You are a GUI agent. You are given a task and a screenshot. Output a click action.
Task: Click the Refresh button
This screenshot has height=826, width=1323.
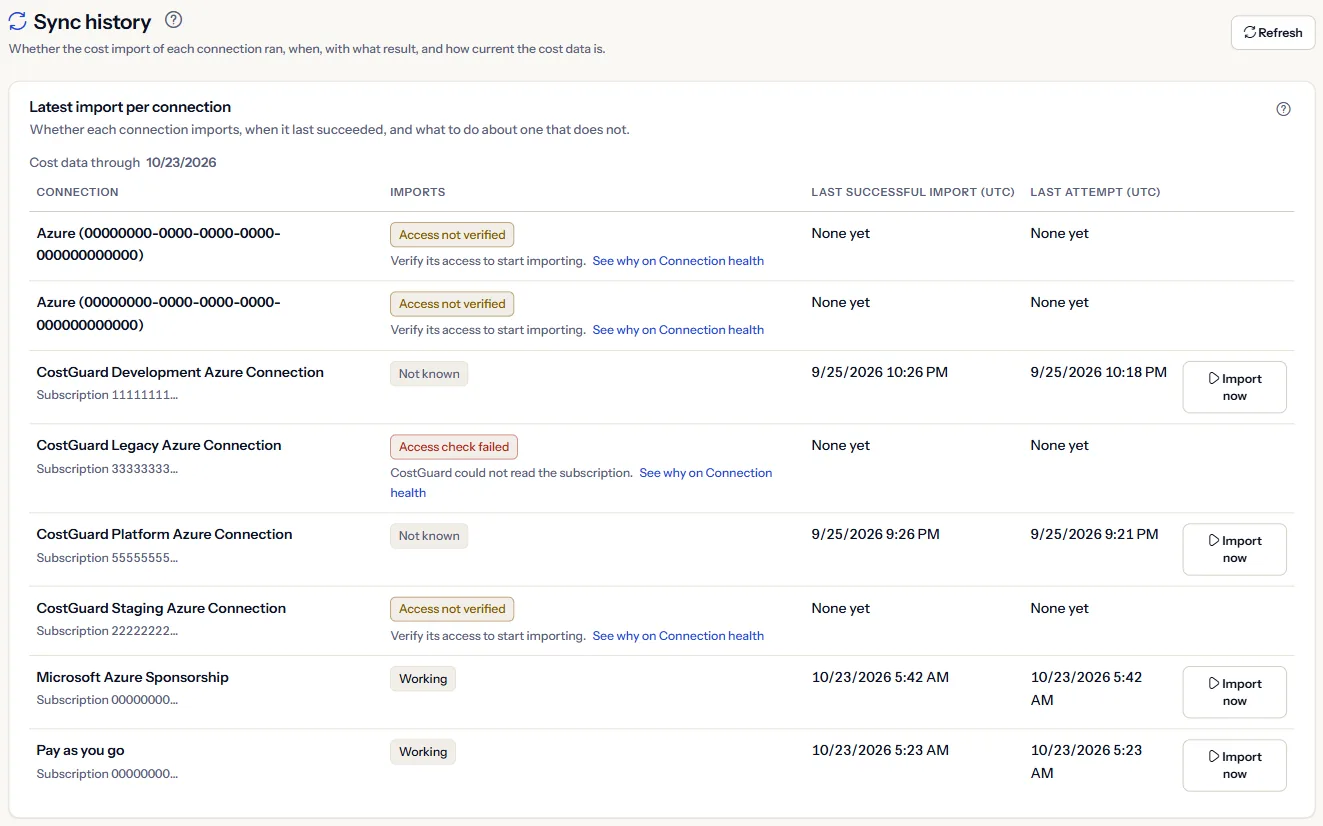coord(1273,33)
